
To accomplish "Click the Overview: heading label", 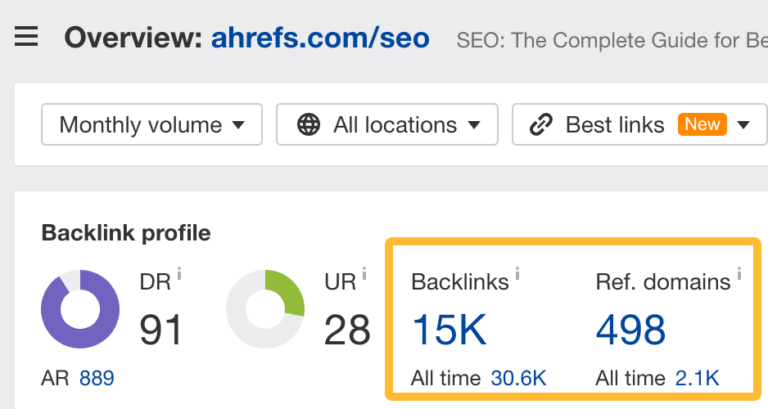I will click(x=133, y=38).
